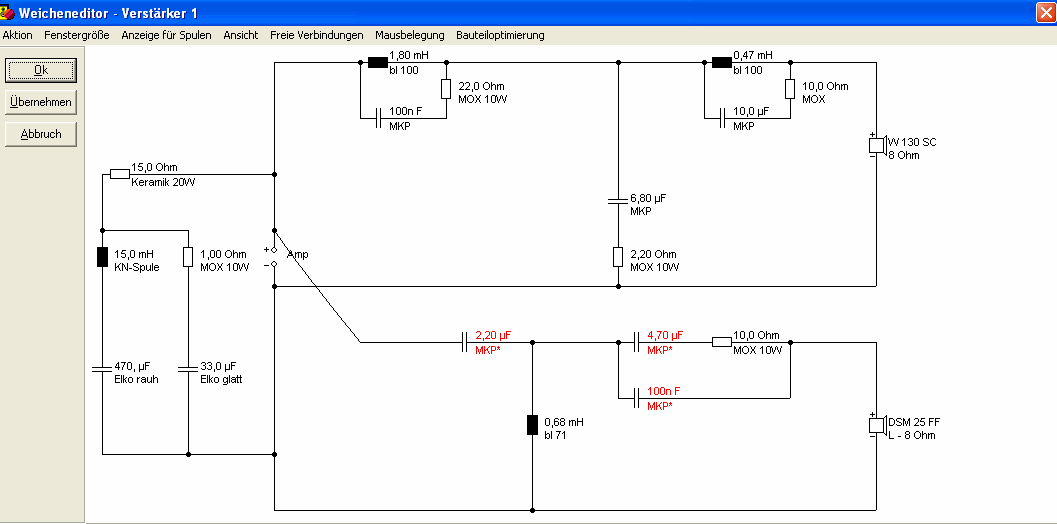Click the 15,0 mH KN-Spule inductor
The image size is (1057, 524).
(x=102, y=257)
